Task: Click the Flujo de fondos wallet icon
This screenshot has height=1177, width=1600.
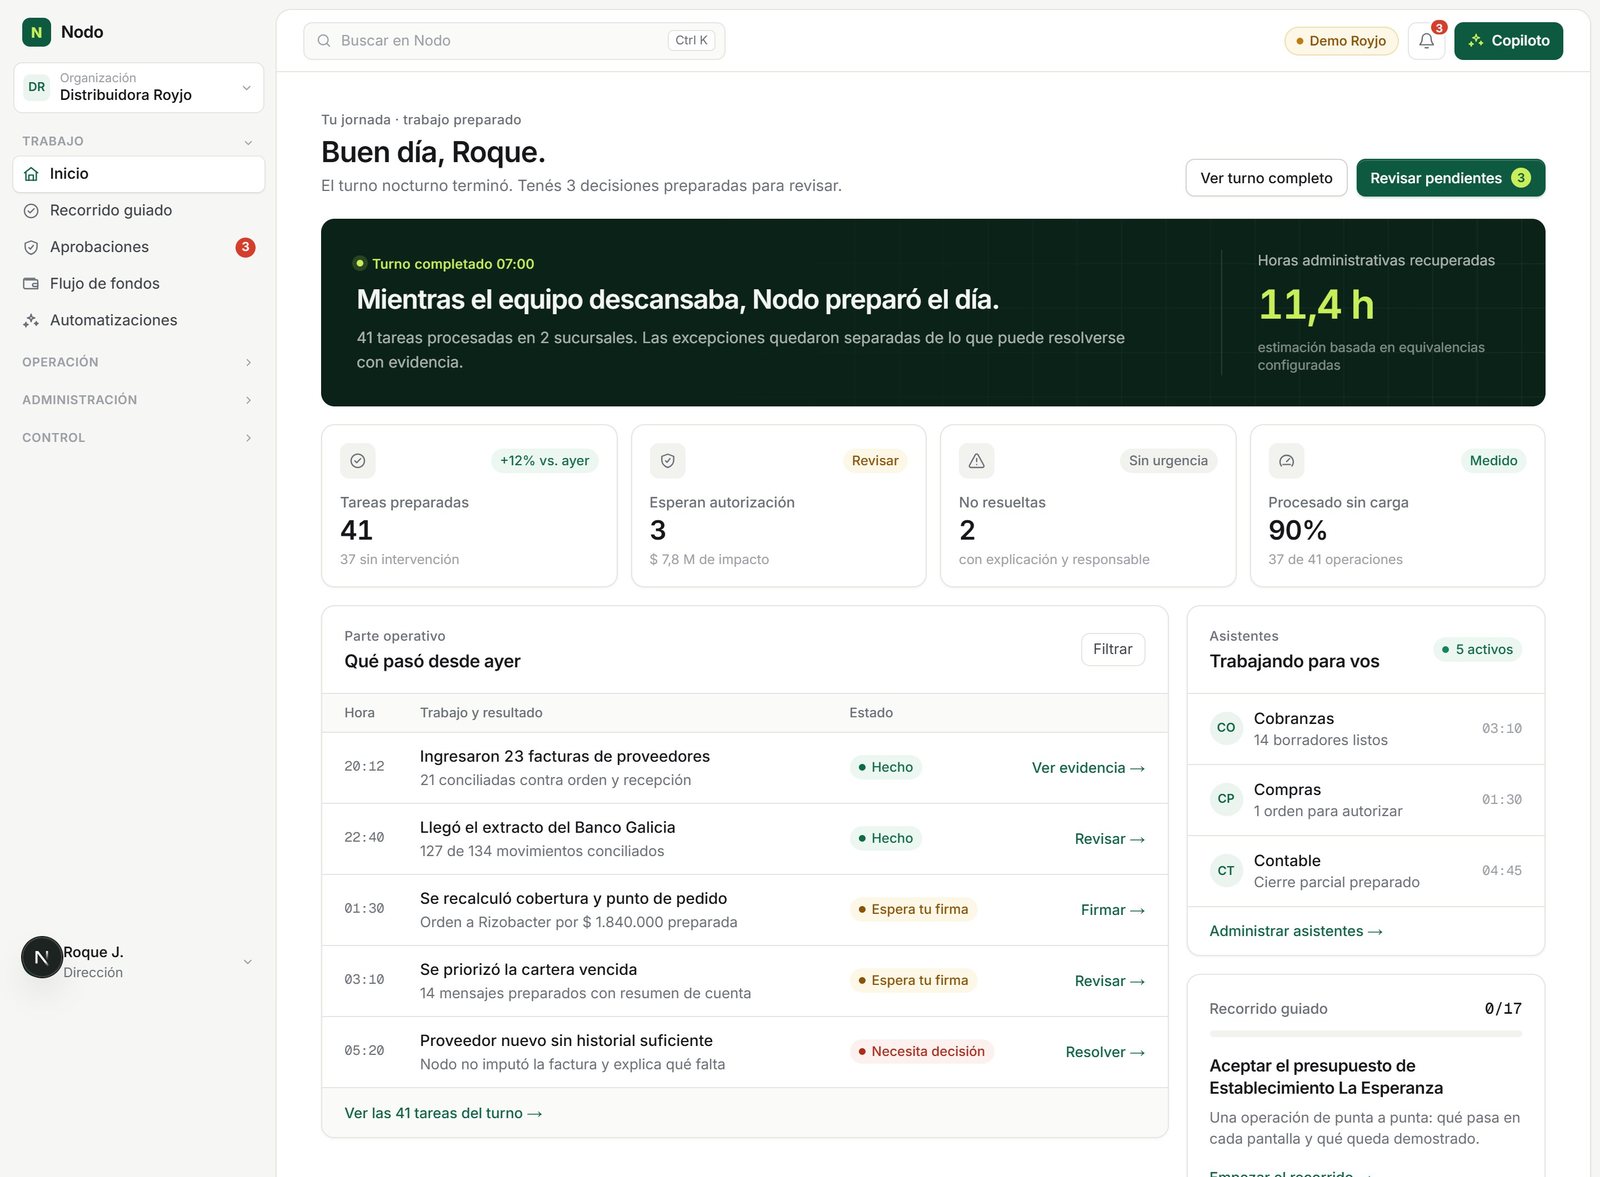Action: click(x=31, y=284)
